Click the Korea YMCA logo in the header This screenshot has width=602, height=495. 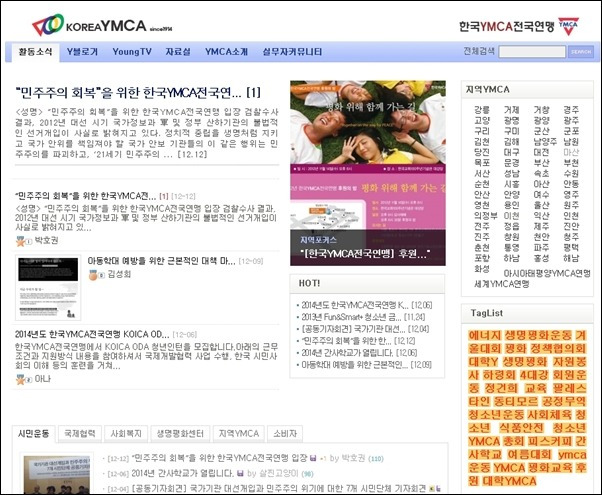click(102, 26)
